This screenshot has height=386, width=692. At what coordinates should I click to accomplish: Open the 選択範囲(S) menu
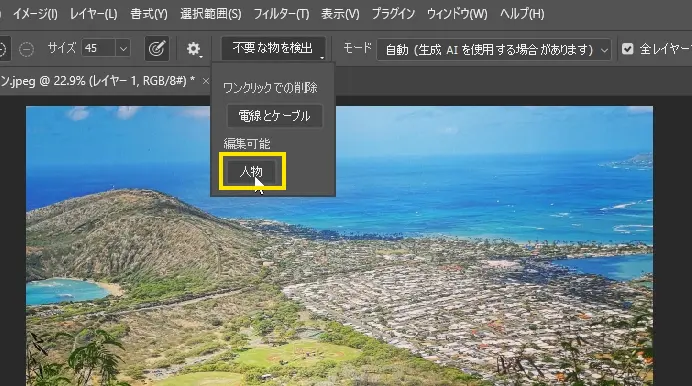point(211,14)
